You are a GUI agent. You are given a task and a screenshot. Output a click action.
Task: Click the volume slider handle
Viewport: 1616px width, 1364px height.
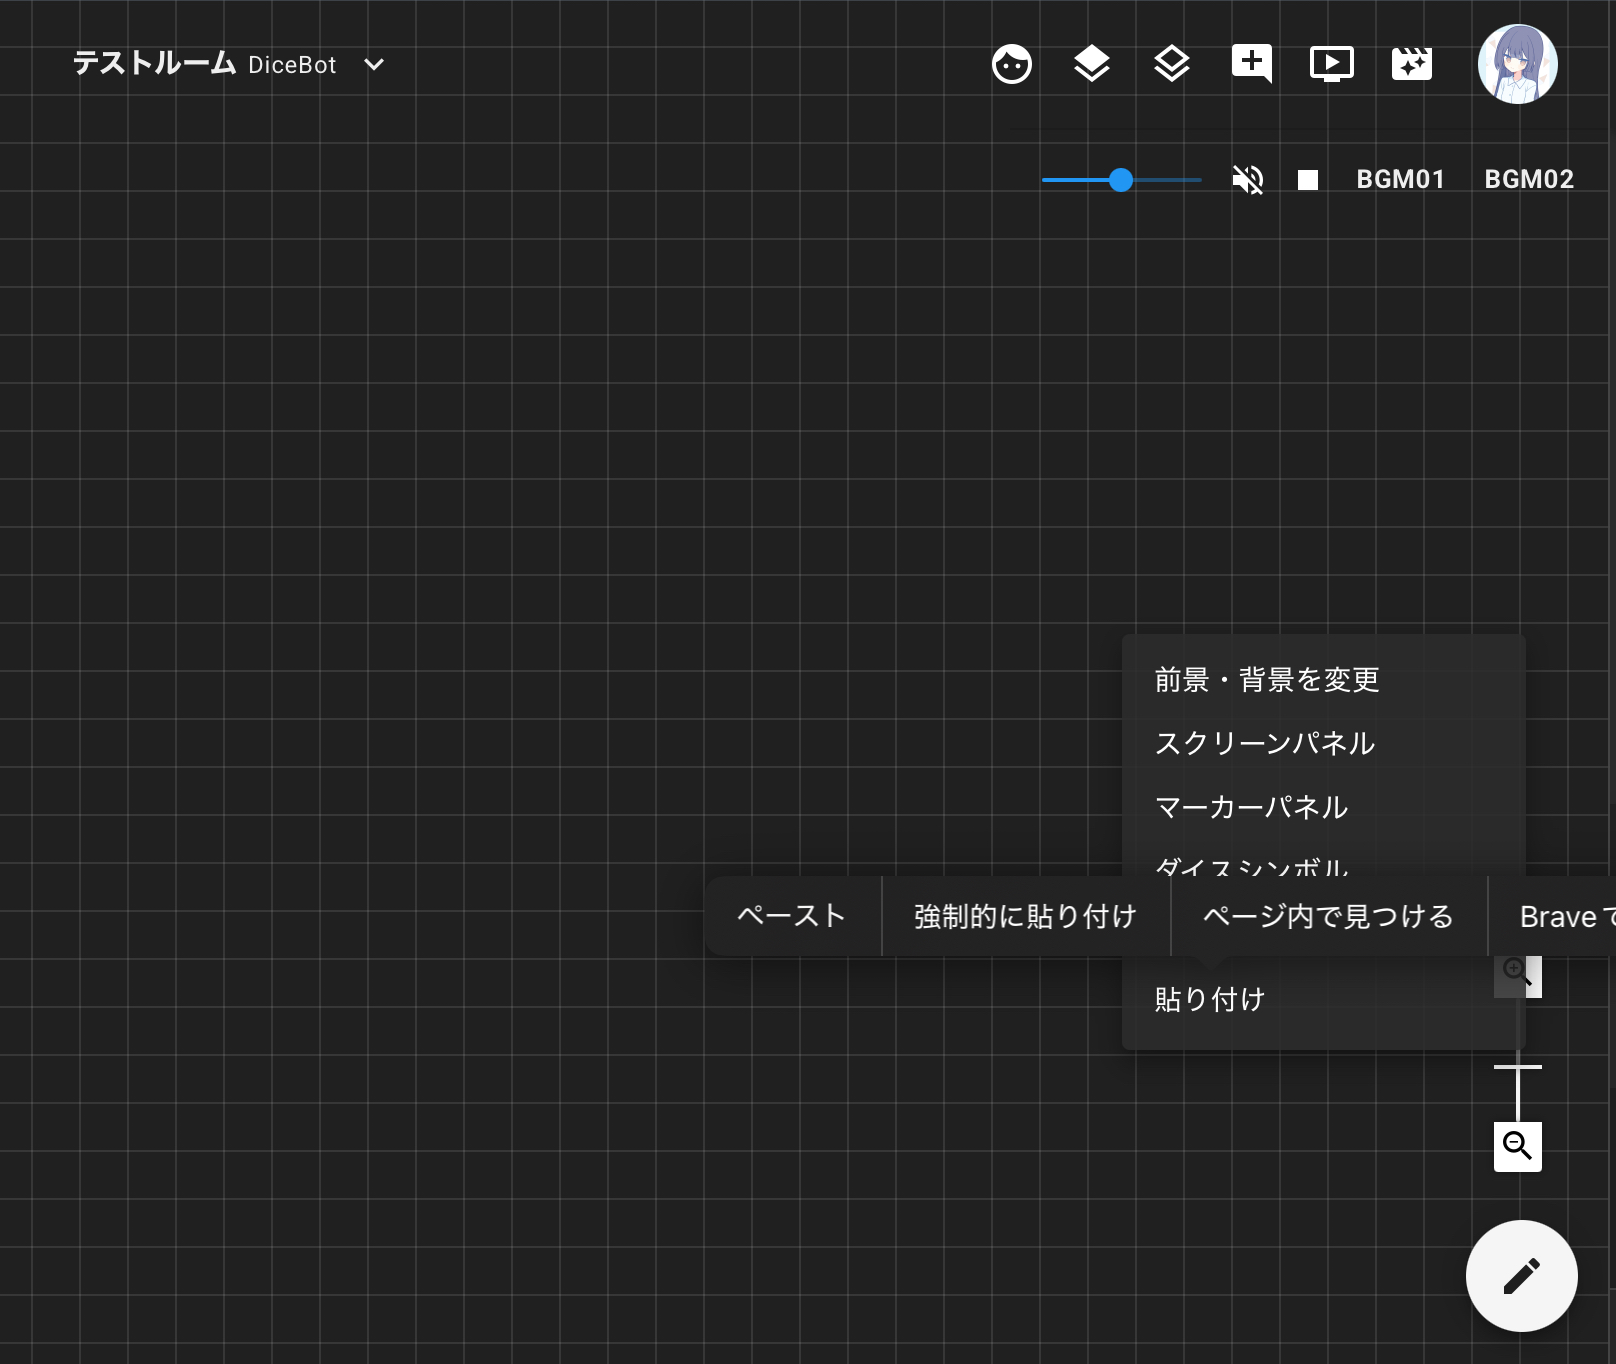coord(1121,180)
